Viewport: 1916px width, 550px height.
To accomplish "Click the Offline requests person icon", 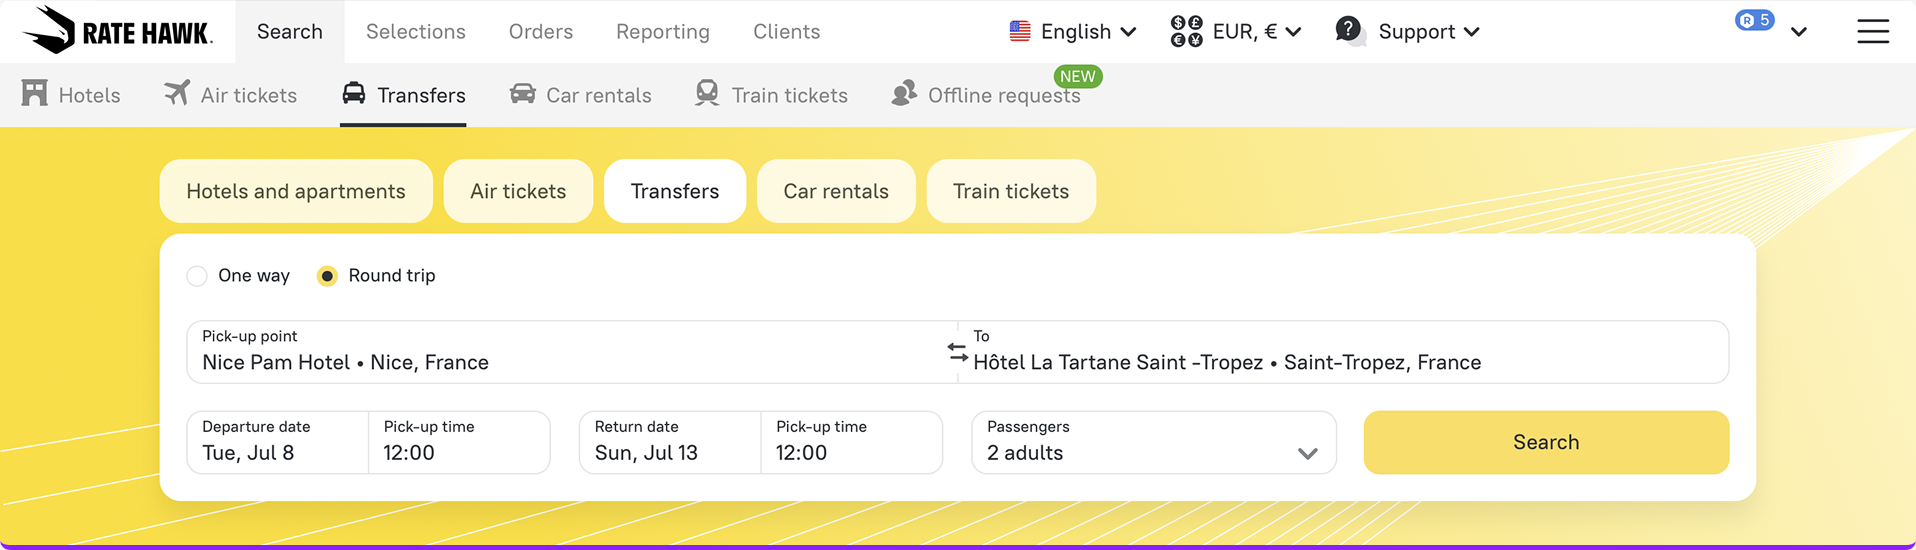I will click(904, 93).
